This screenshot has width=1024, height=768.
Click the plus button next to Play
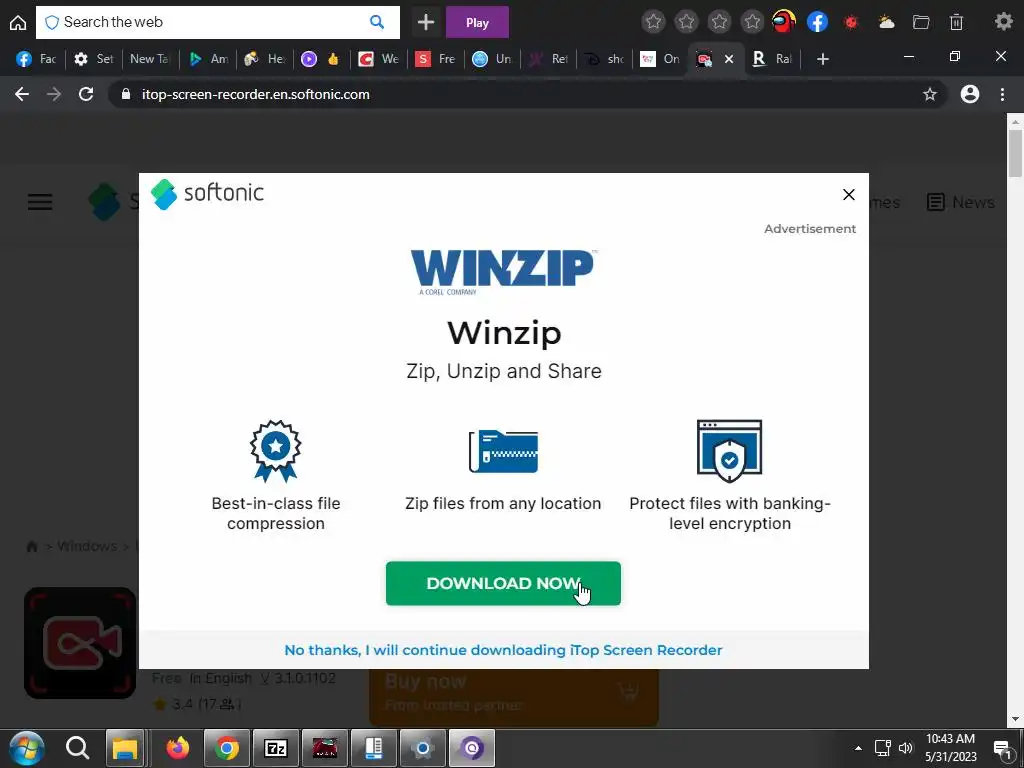pos(426,22)
